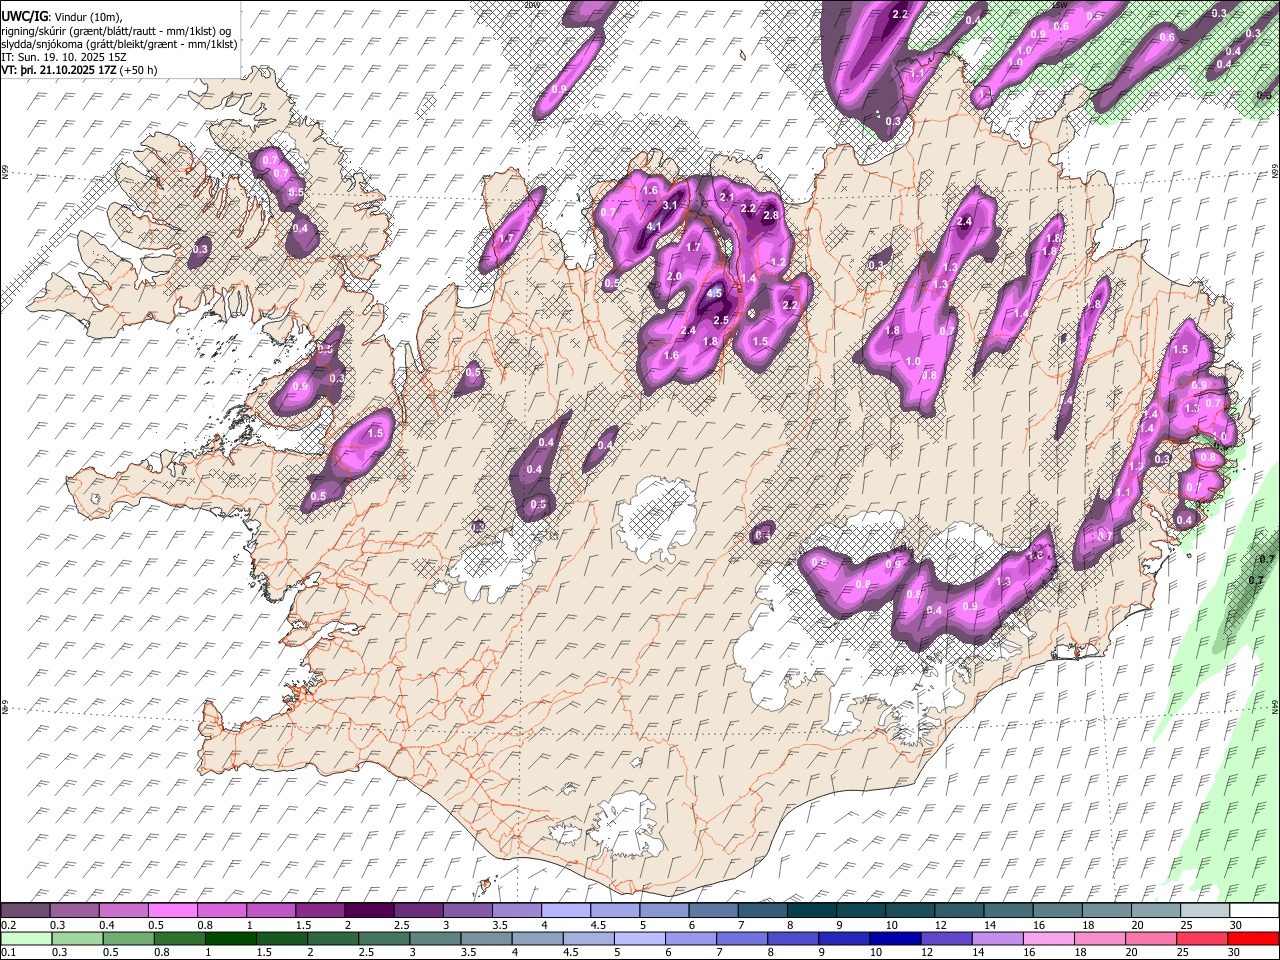
Task: Click the 3.1 snowfall value on the map
Action: (x=670, y=205)
